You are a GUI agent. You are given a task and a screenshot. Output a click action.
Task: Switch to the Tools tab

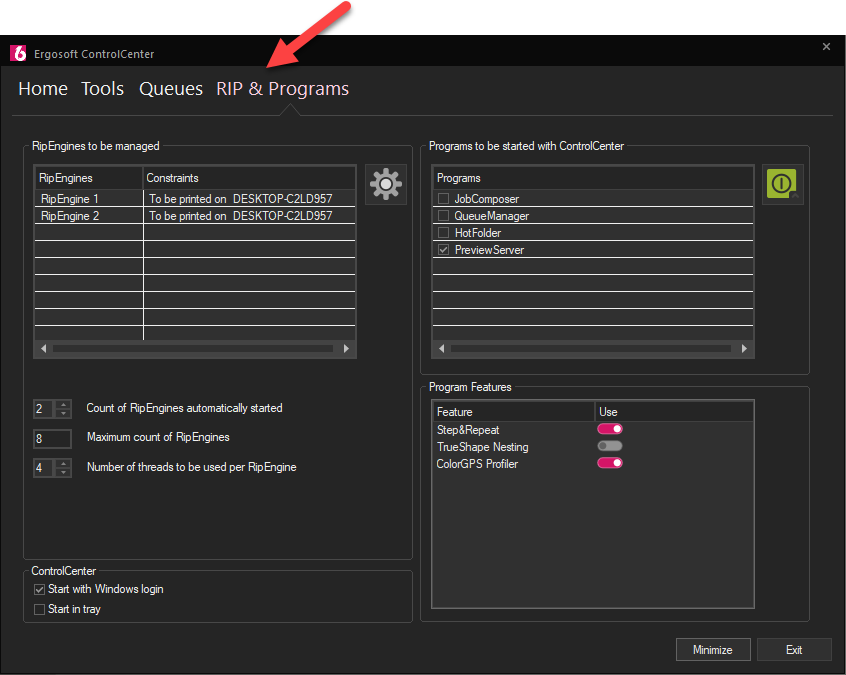coord(103,88)
